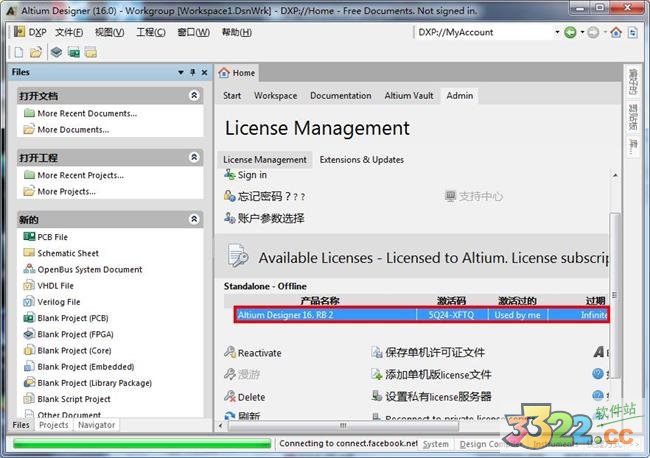Create a Blank Project (PCB)
The height and width of the screenshot is (458, 650).
pos(66,318)
